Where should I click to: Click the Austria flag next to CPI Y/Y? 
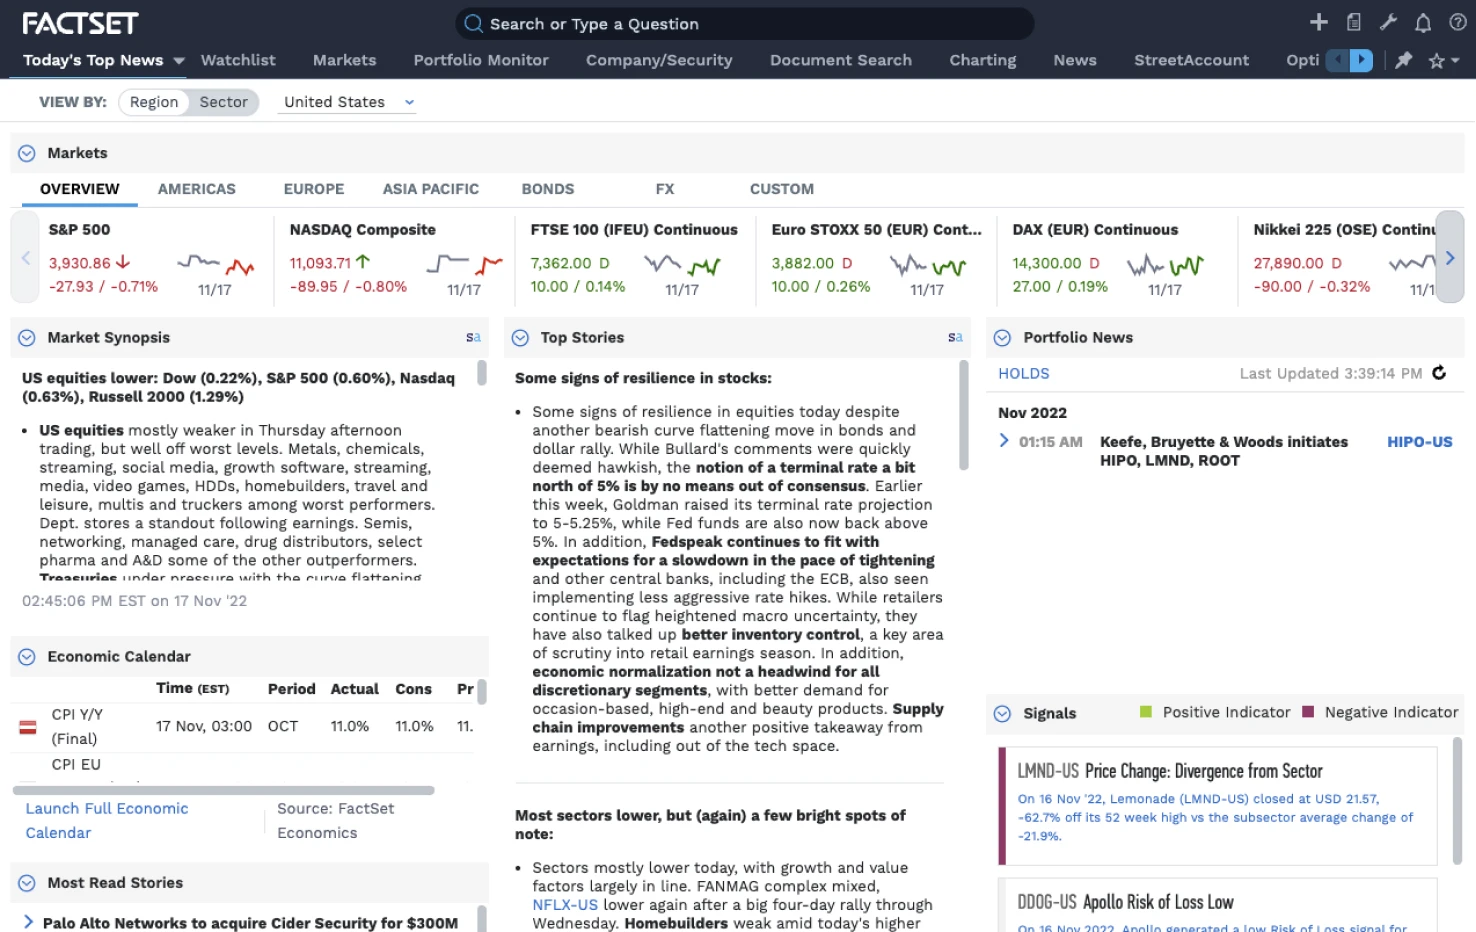(x=28, y=727)
